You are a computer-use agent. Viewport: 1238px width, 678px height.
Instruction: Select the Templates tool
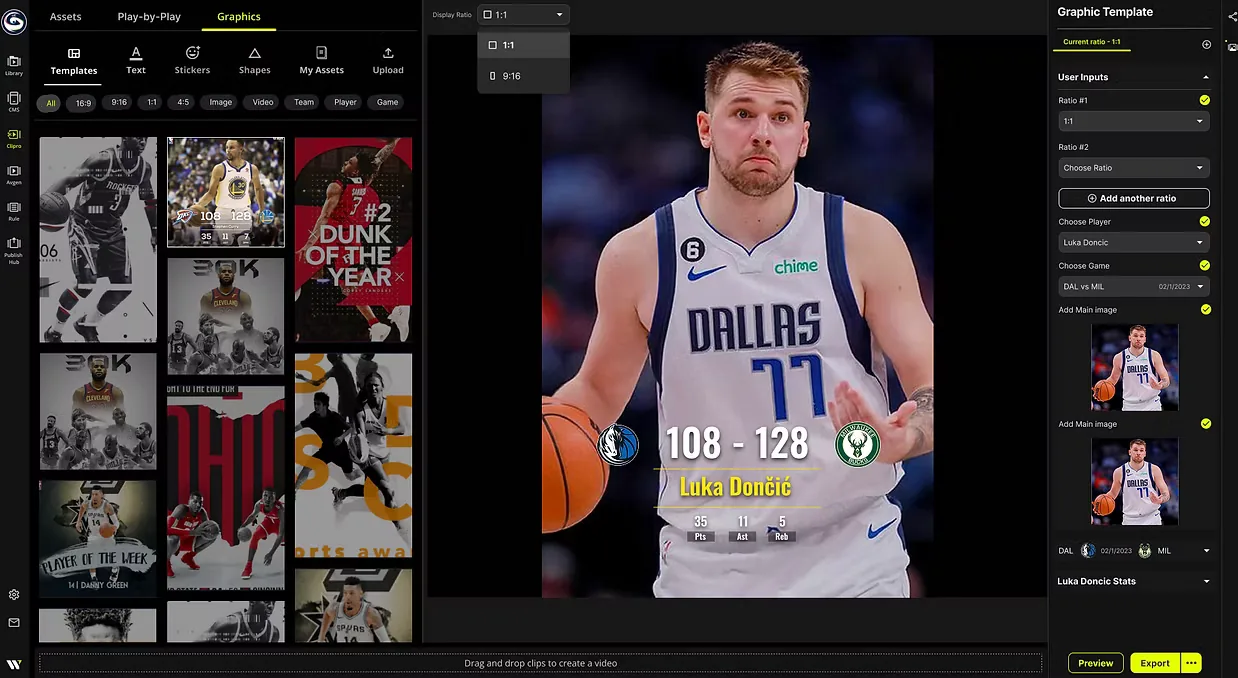pyautogui.click(x=74, y=61)
